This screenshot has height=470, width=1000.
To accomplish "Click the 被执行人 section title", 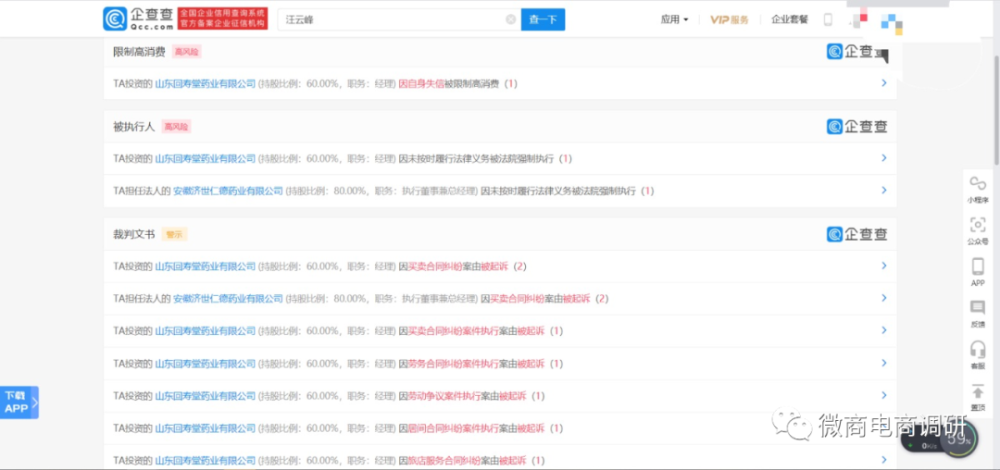I will click(x=134, y=127).
